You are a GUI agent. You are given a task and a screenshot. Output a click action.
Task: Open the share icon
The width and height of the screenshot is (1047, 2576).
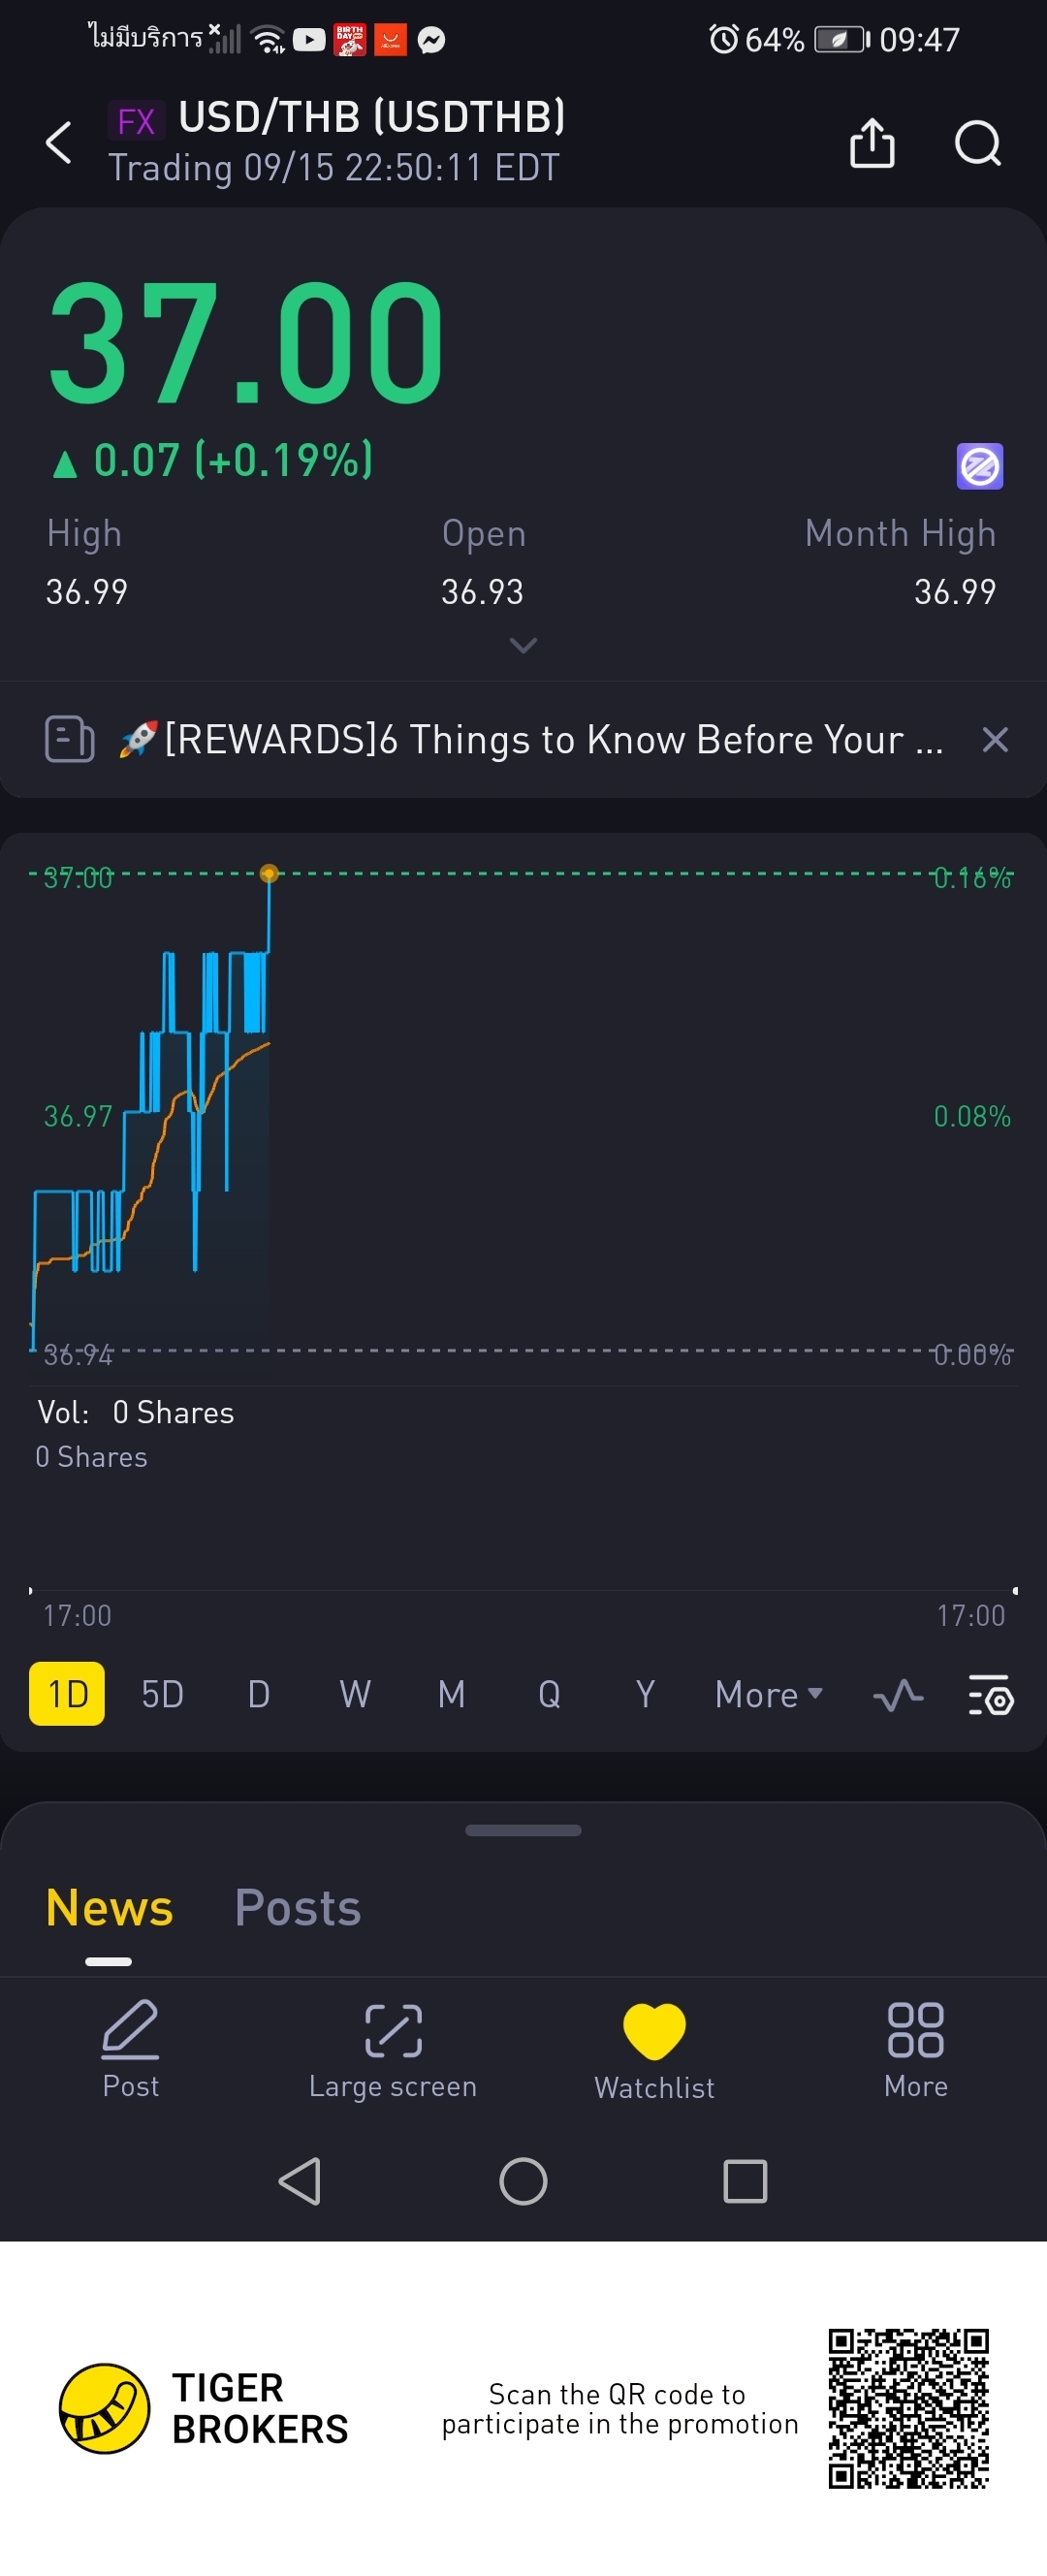[x=871, y=142]
